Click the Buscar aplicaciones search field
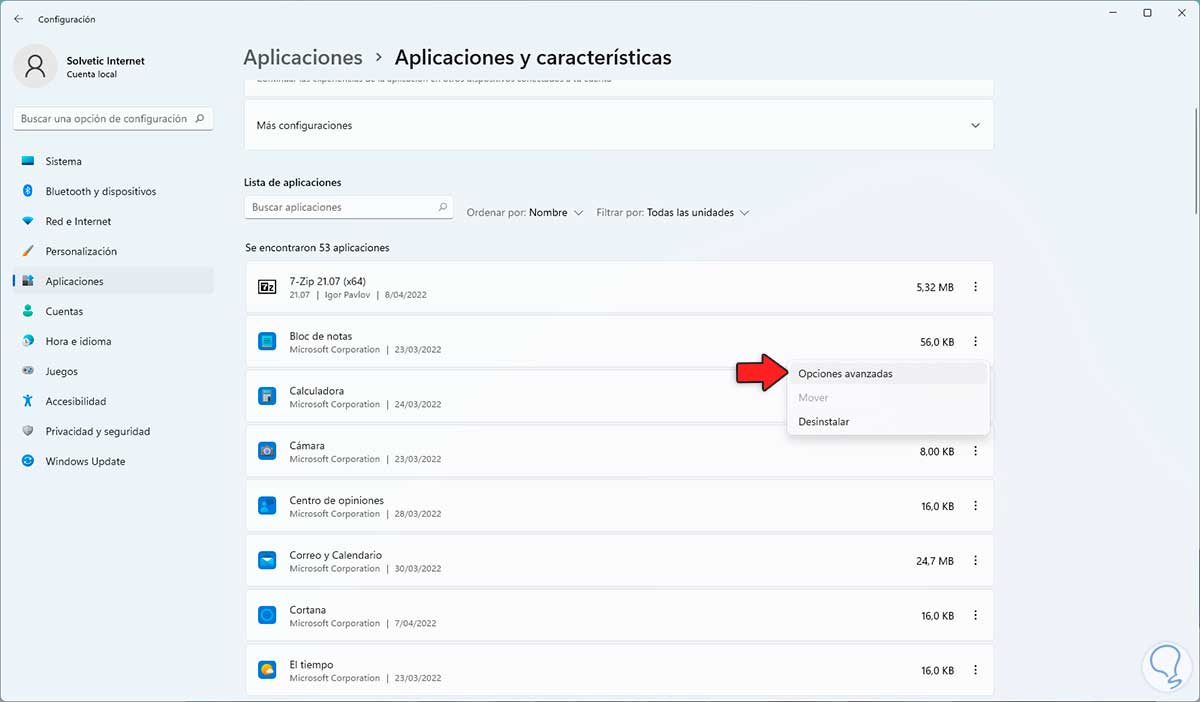 (349, 207)
